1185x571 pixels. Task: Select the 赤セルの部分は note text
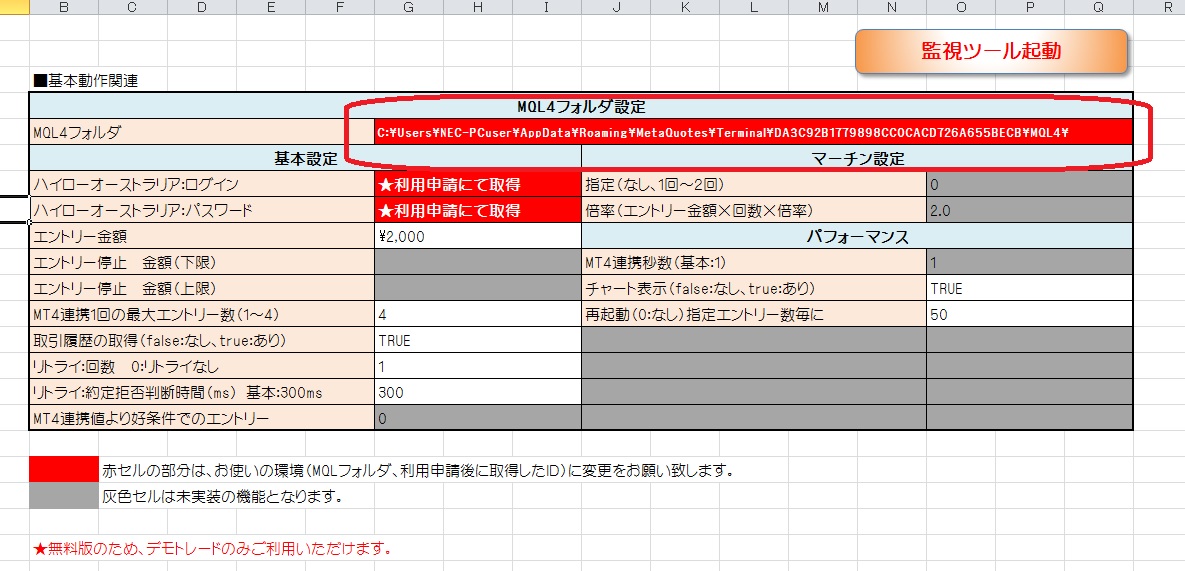click(419, 471)
